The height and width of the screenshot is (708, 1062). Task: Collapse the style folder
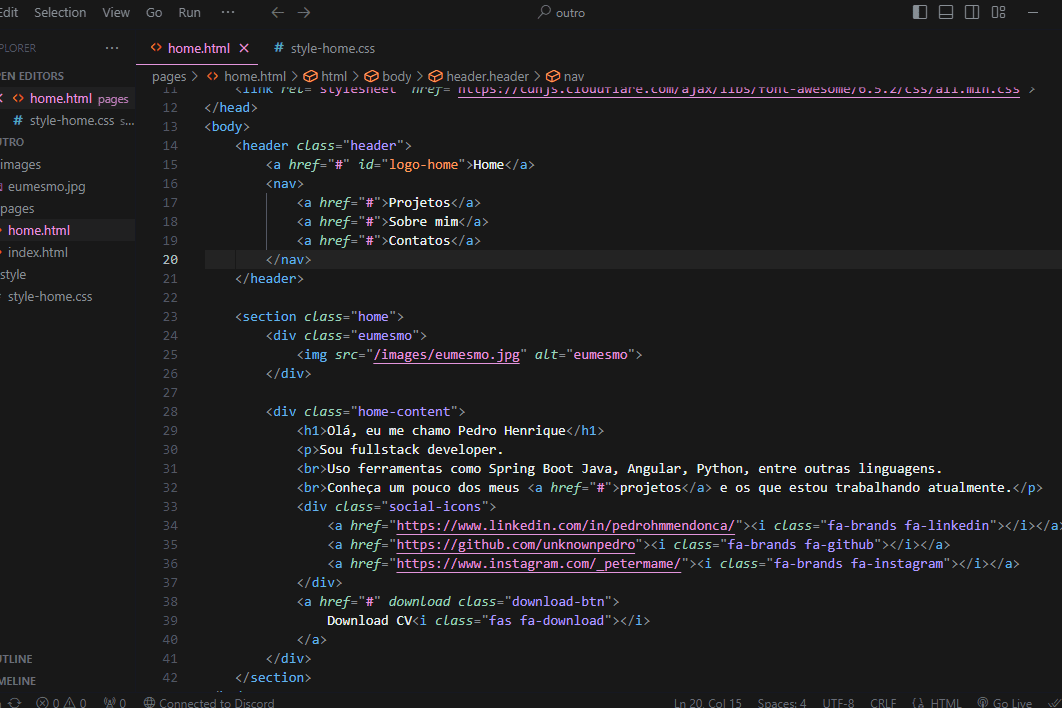pyautogui.click(x=13, y=274)
